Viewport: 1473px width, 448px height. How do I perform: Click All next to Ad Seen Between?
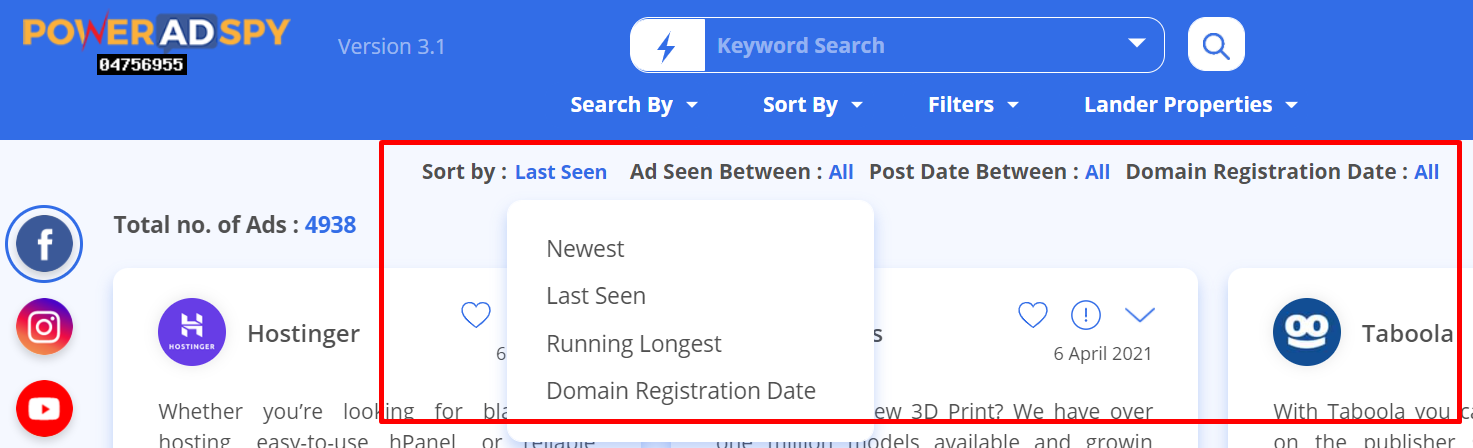(841, 172)
